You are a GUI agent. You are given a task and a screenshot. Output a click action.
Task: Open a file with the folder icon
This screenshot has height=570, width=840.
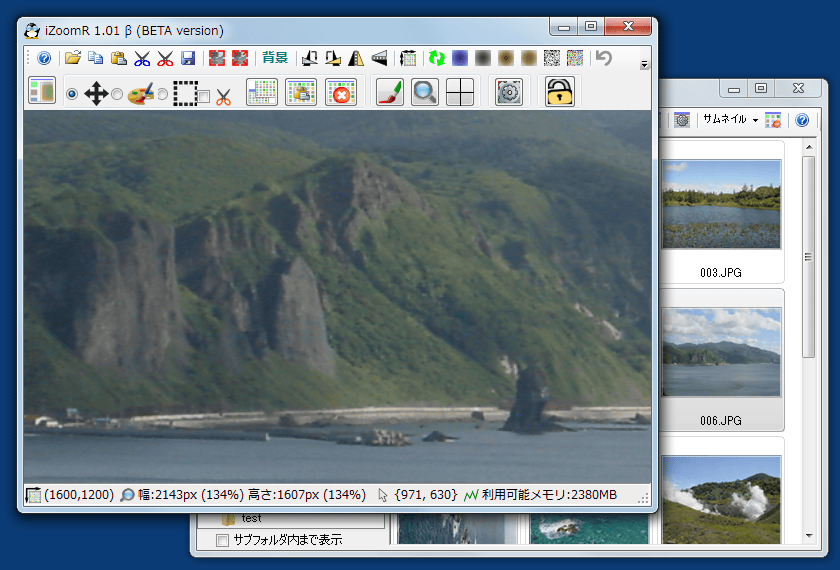click(73, 58)
